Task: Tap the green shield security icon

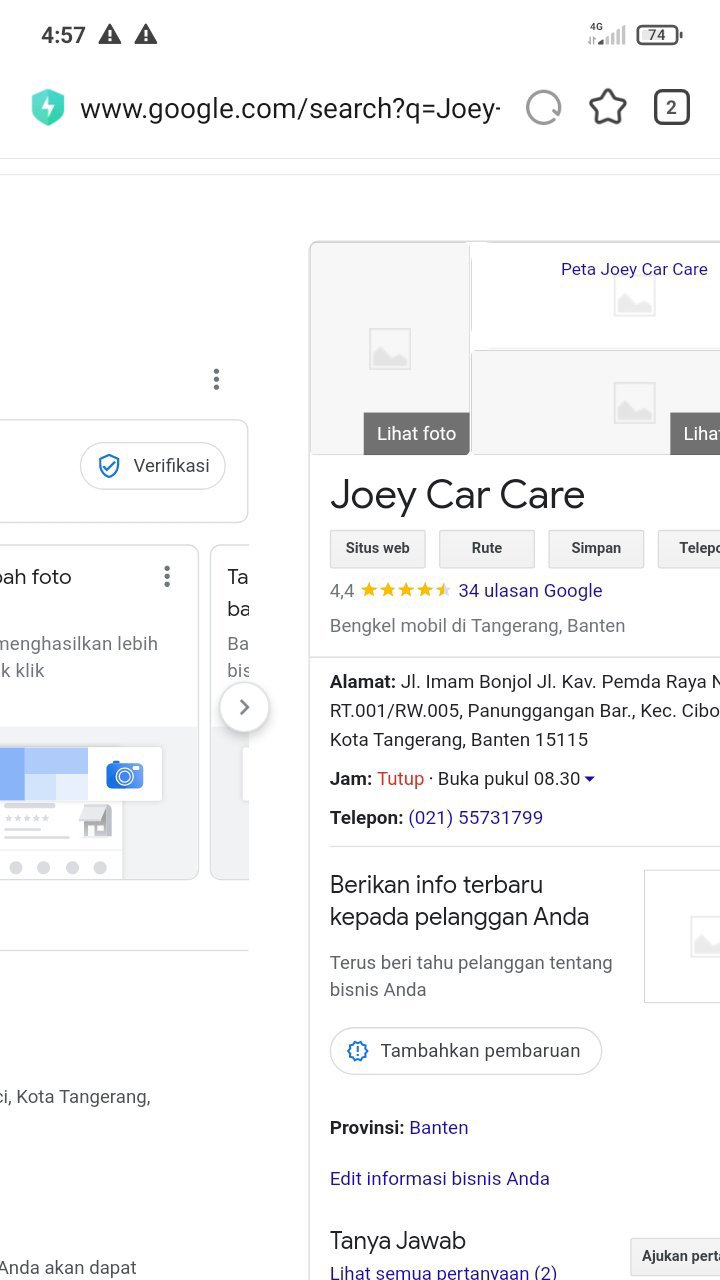Action: pyautogui.click(x=47, y=108)
